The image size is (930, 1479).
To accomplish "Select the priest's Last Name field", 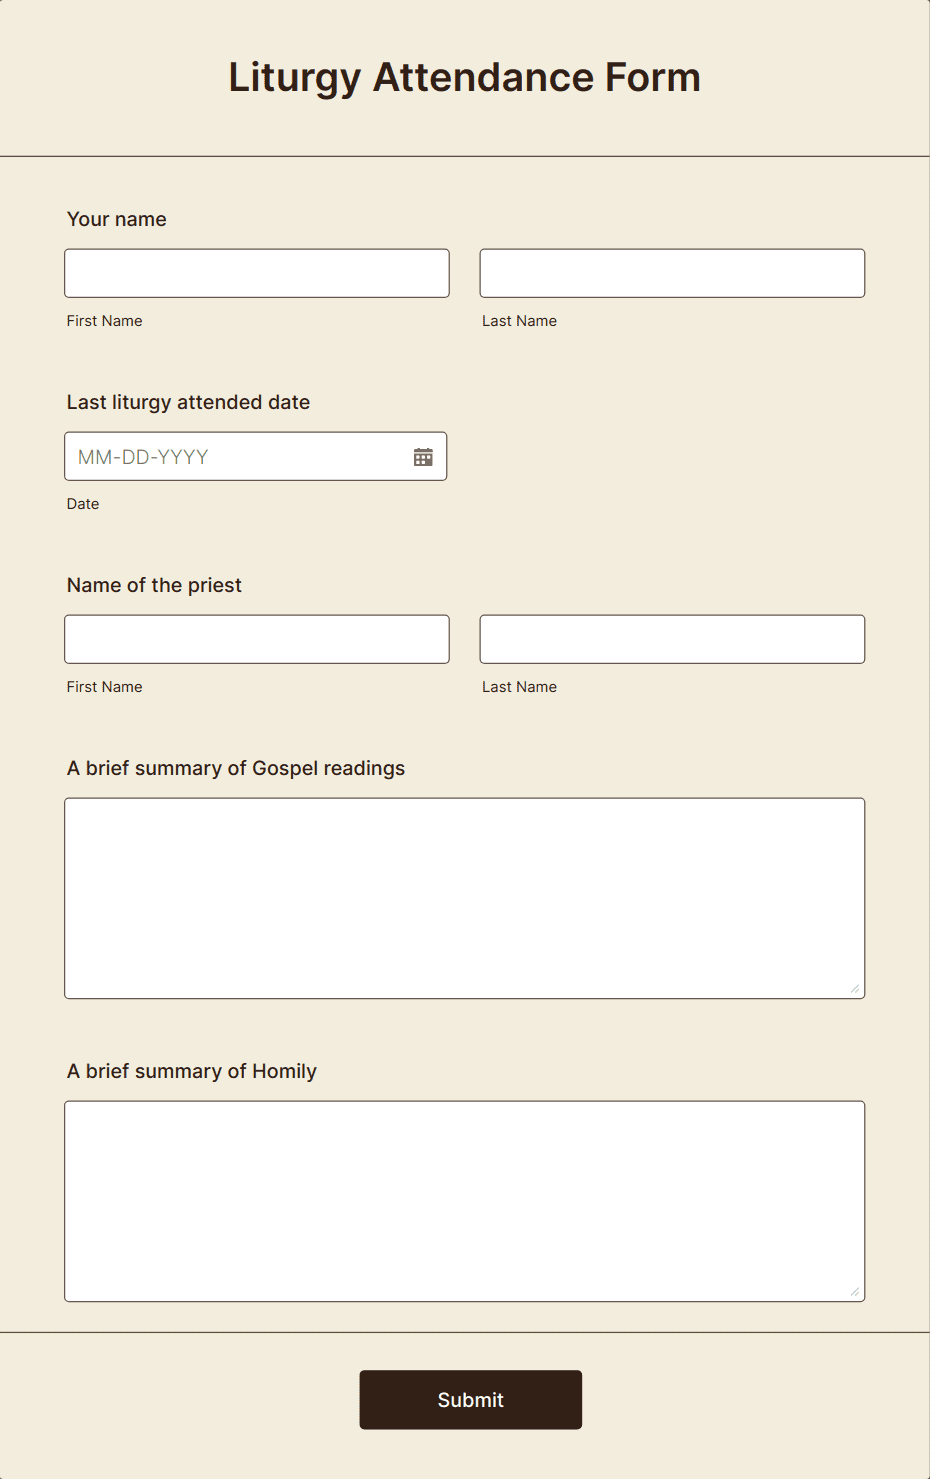I will [x=672, y=639].
